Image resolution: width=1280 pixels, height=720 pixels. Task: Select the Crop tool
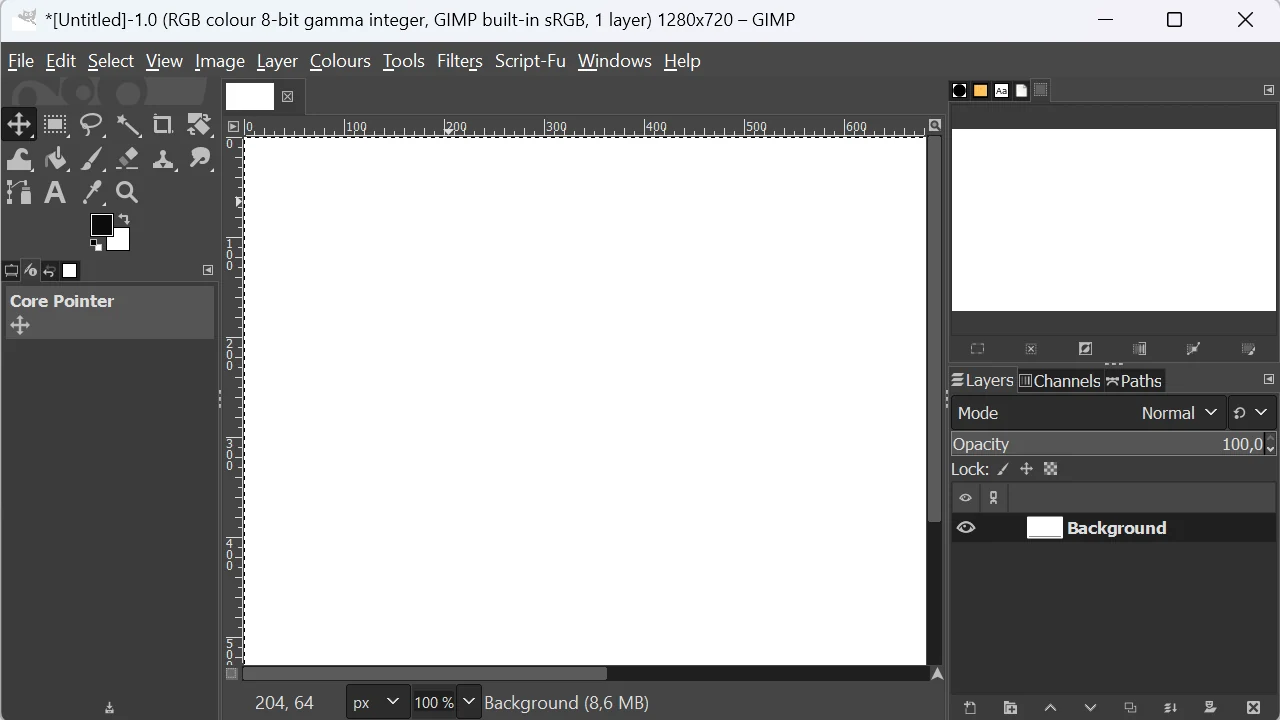[x=163, y=125]
